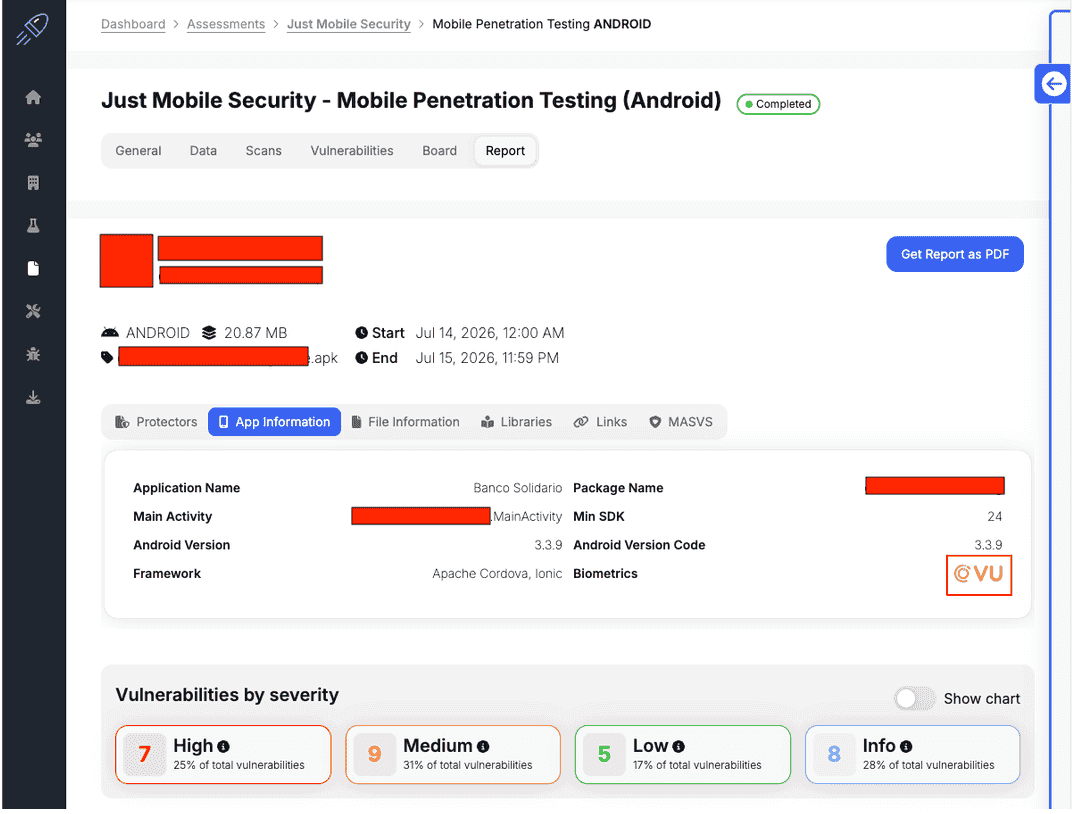The height and width of the screenshot is (814, 1072).
Task: Click the Low severity info icon
Action: click(x=678, y=747)
